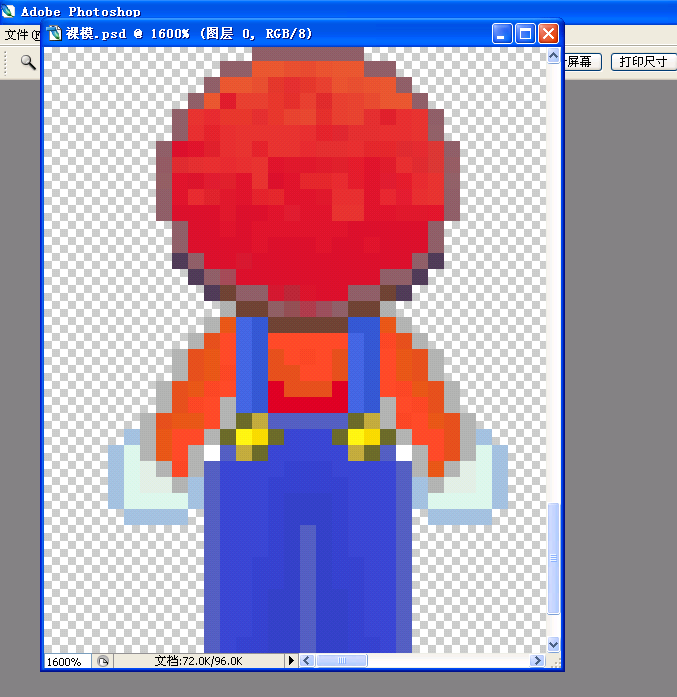Click the 裸模.psd document icon

click(x=54, y=33)
